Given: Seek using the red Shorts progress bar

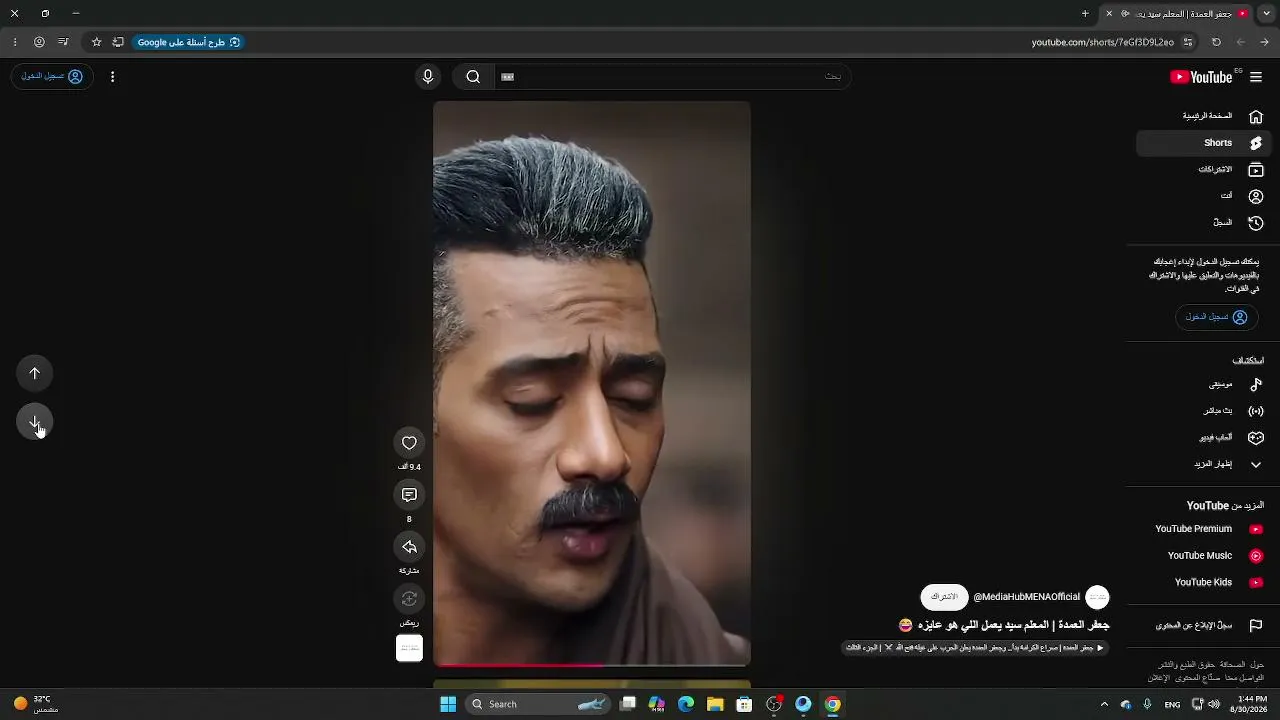Looking at the screenshot, I should pyautogui.click(x=592, y=664).
